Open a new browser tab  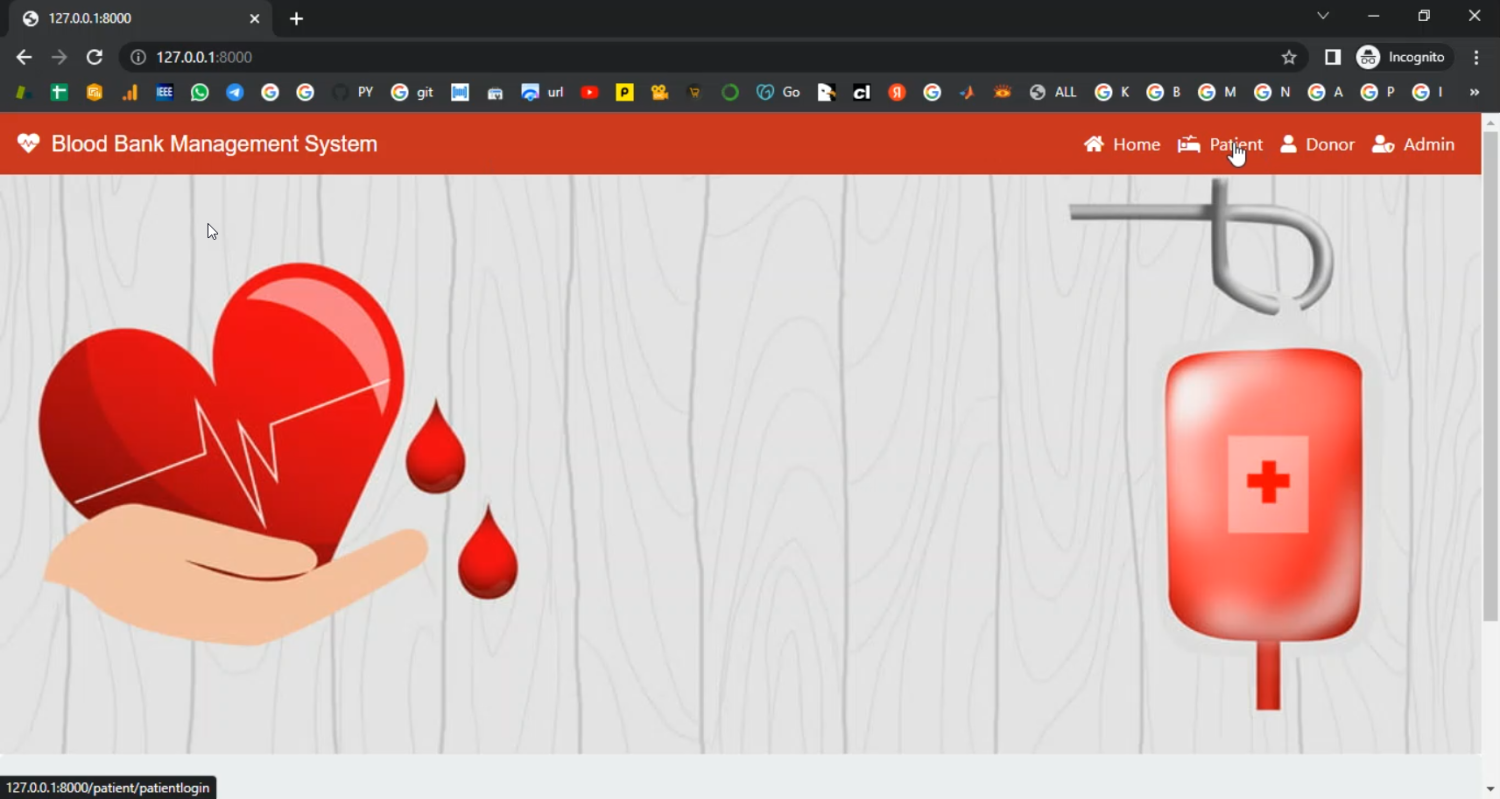[296, 18]
